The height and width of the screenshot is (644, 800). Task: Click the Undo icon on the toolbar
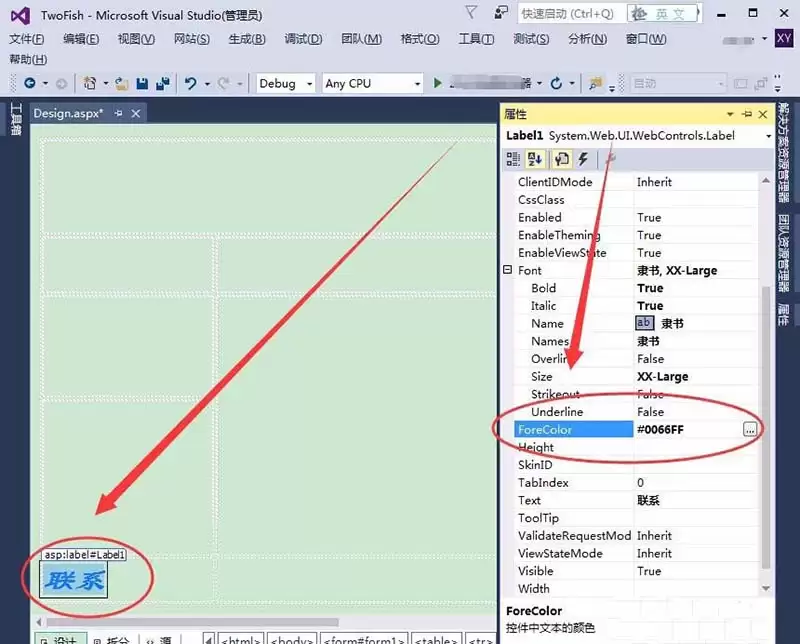pyautogui.click(x=190, y=83)
